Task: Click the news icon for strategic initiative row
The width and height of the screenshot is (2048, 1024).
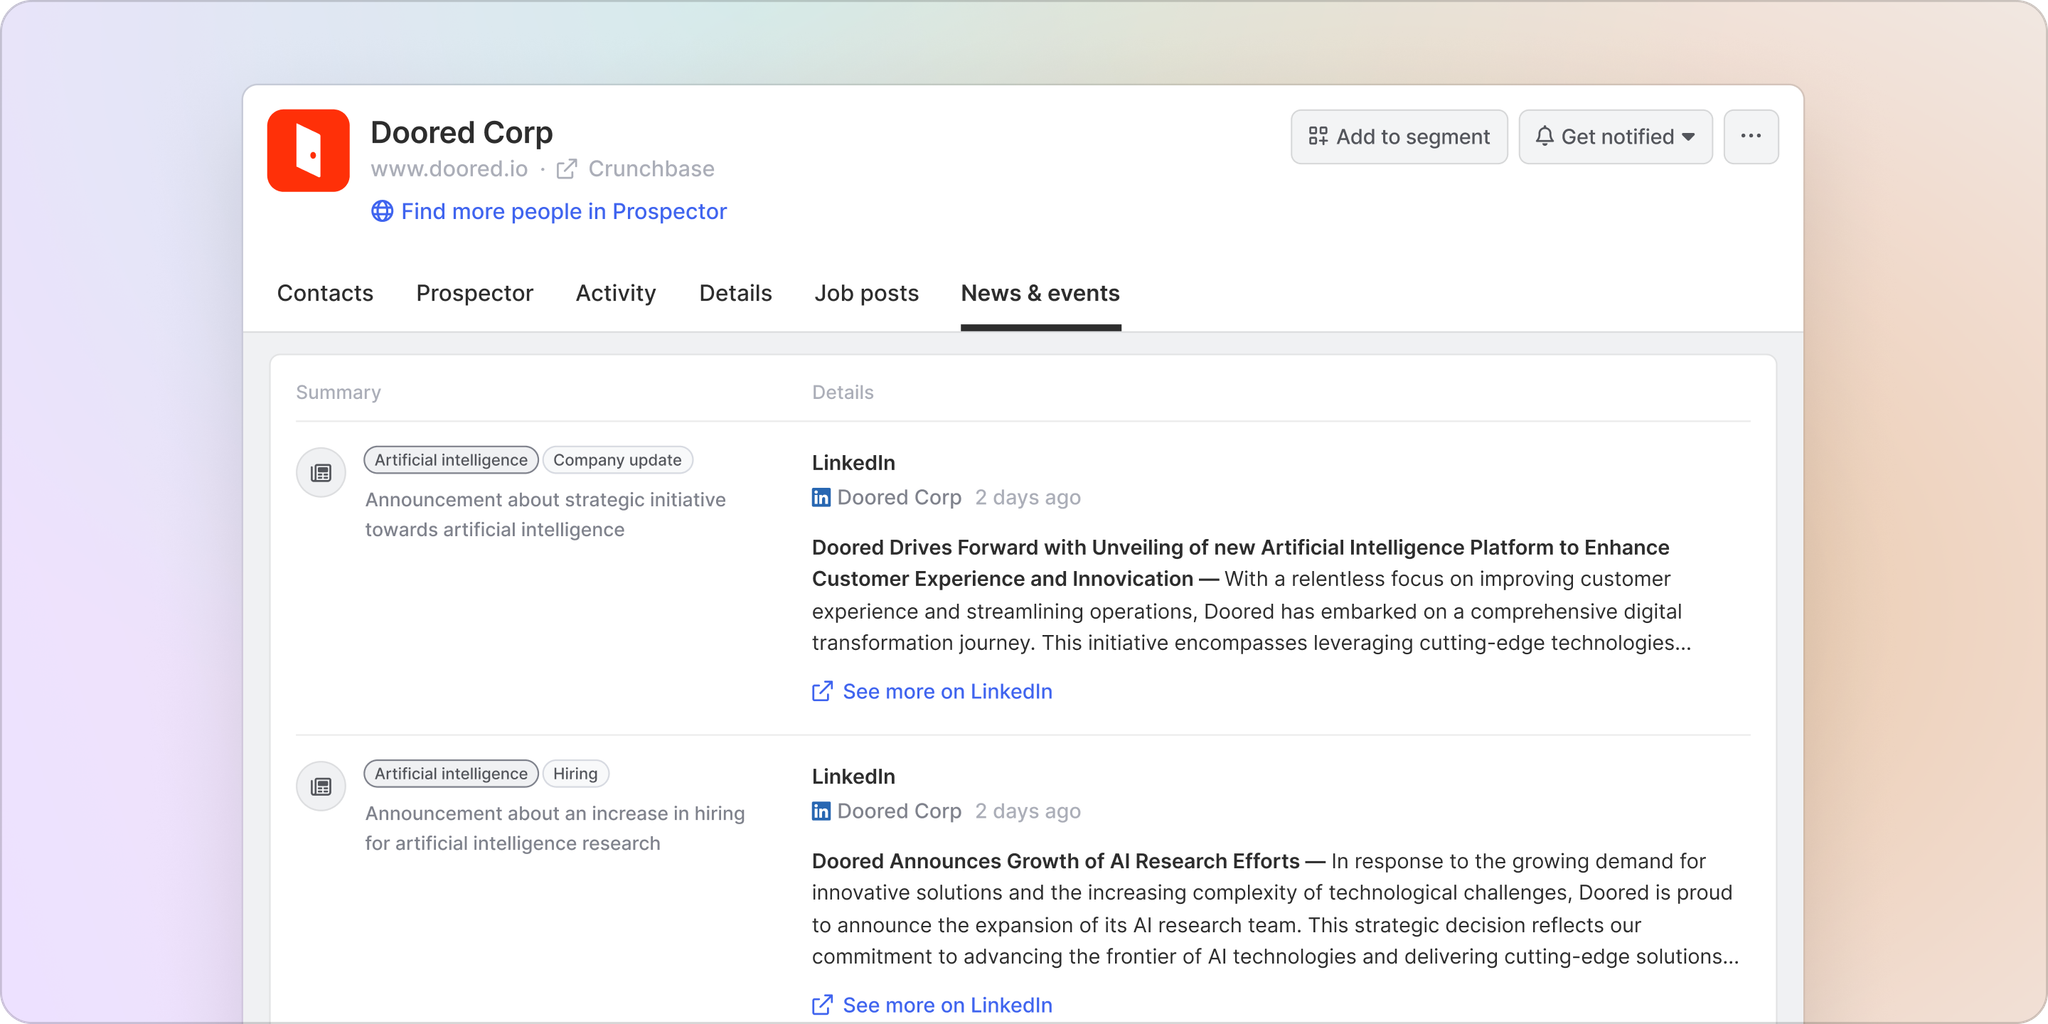Action: [x=321, y=472]
